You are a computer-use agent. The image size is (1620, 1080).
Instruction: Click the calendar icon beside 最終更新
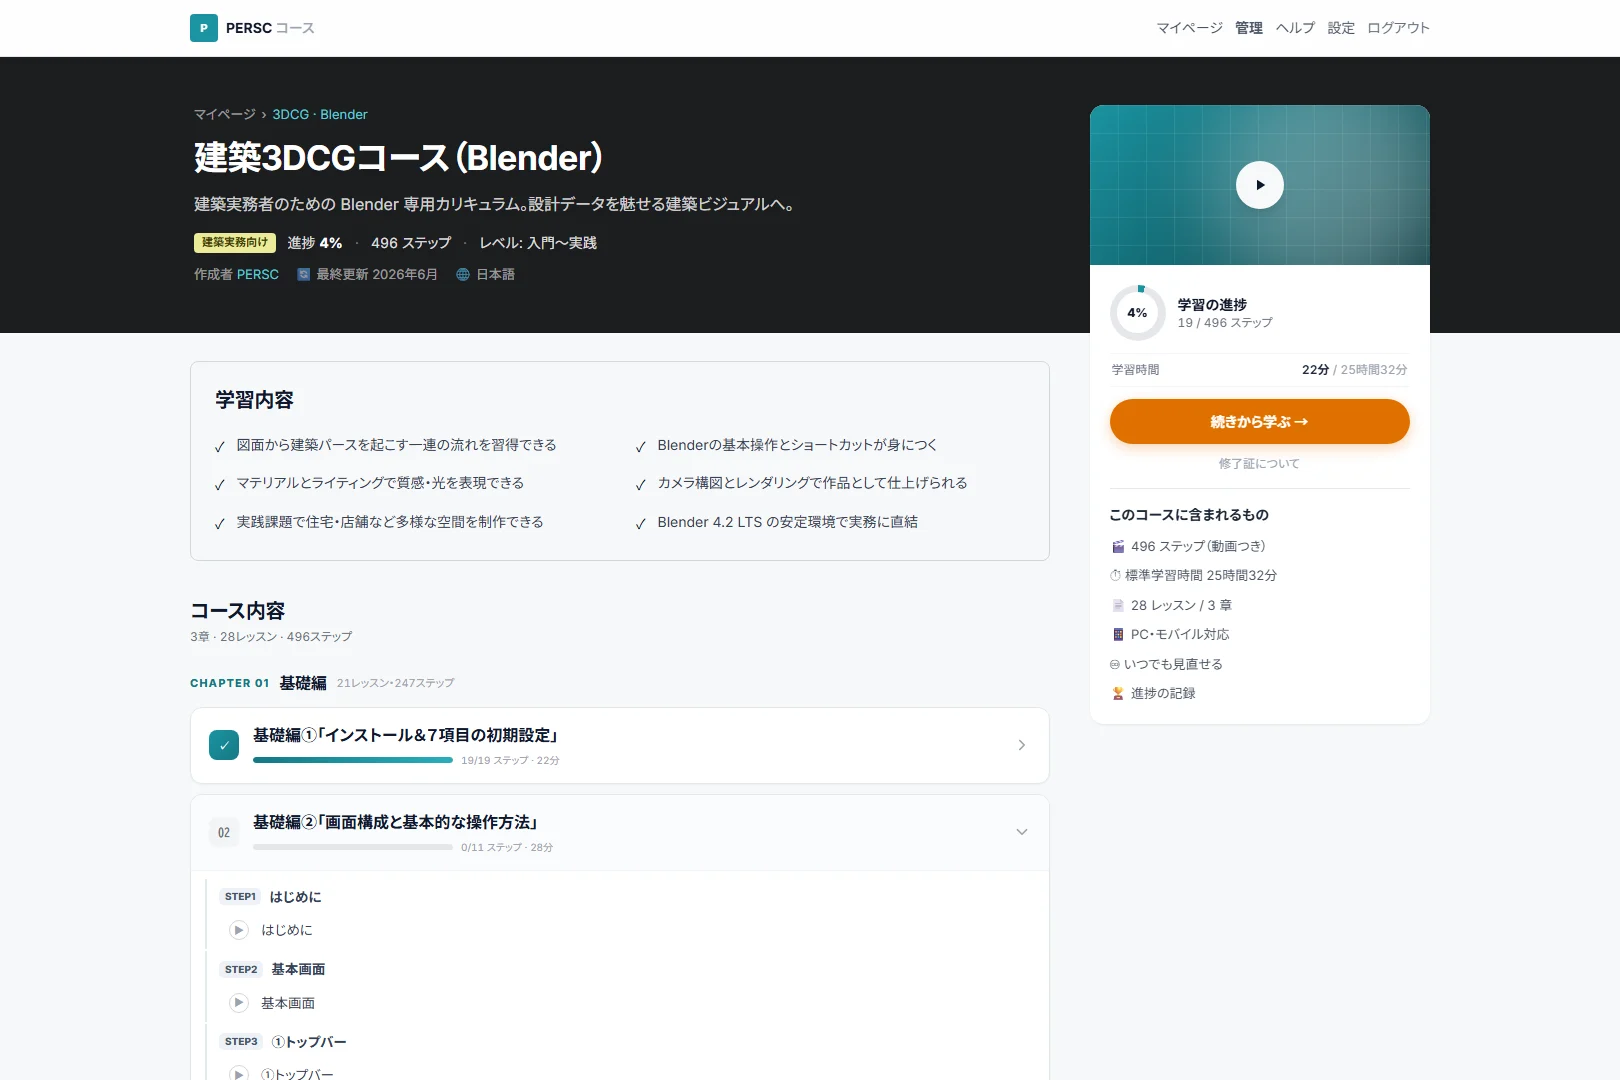tap(303, 274)
